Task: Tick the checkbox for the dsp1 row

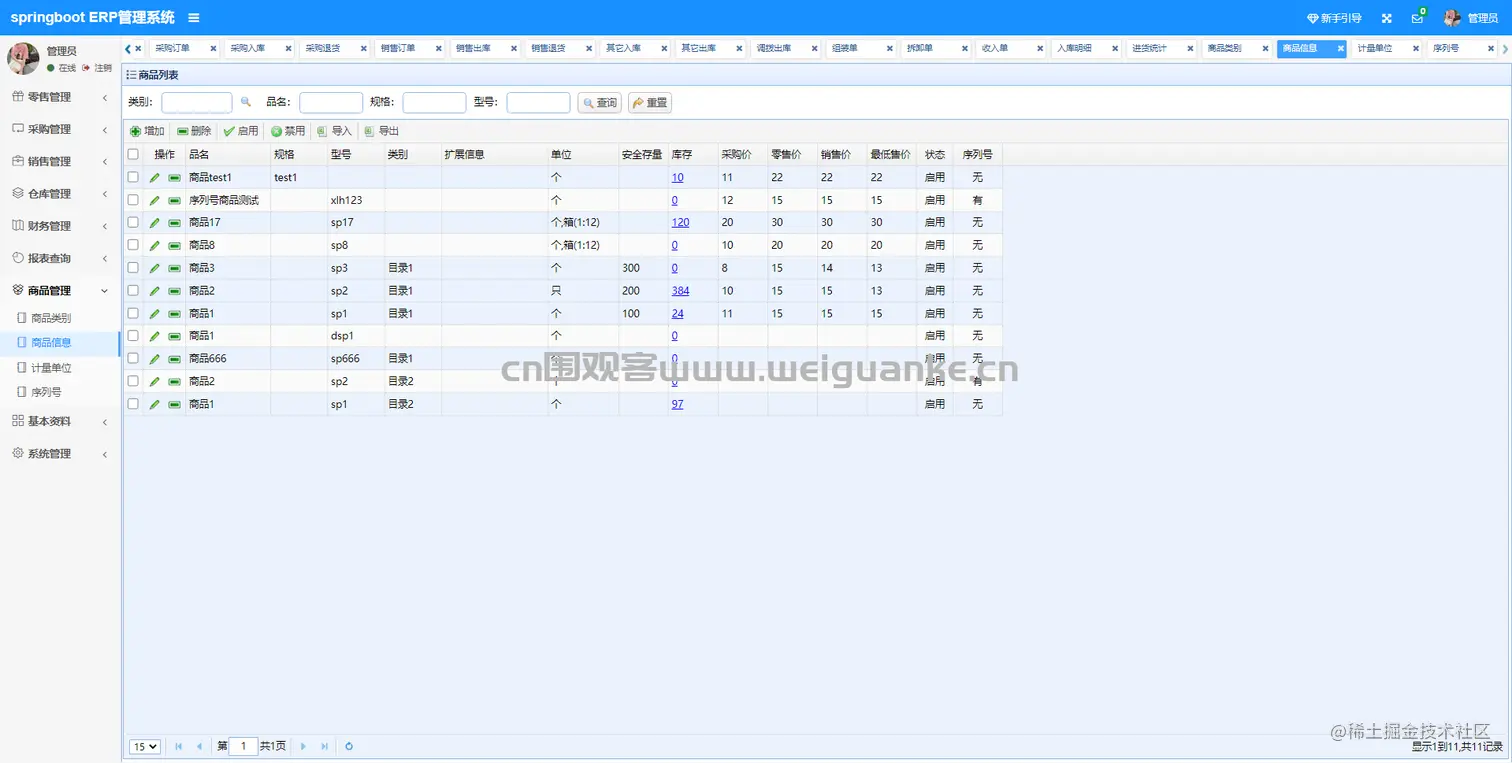Action: click(x=133, y=336)
